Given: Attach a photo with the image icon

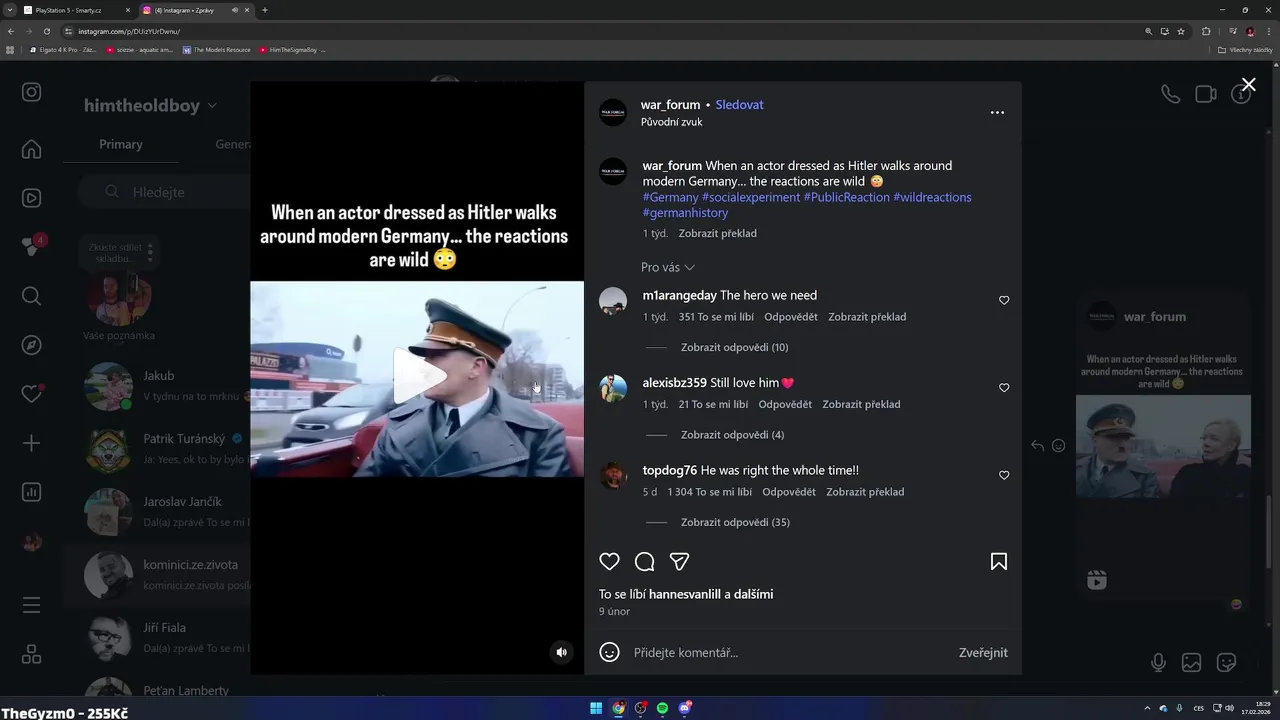Looking at the screenshot, I should (x=1192, y=662).
